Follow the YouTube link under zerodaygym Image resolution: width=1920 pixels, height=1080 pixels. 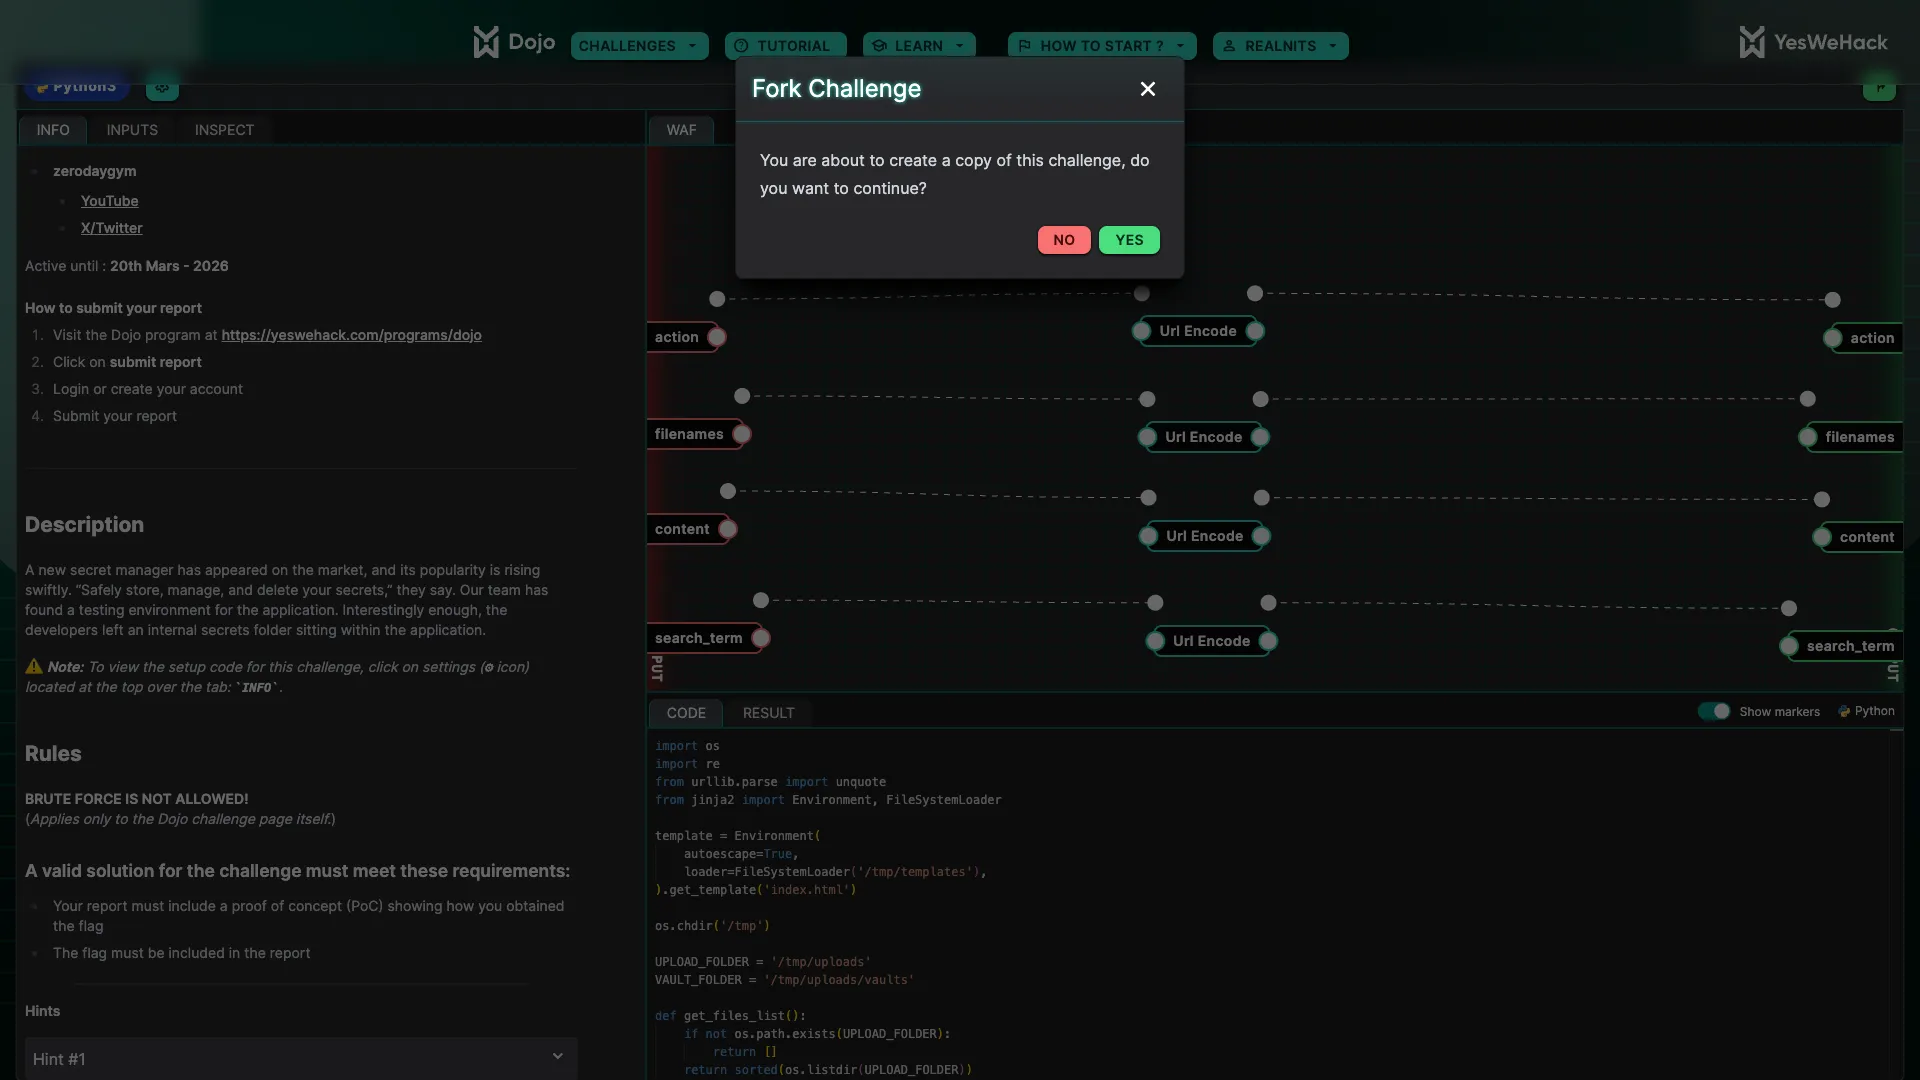pyautogui.click(x=110, y=201)
